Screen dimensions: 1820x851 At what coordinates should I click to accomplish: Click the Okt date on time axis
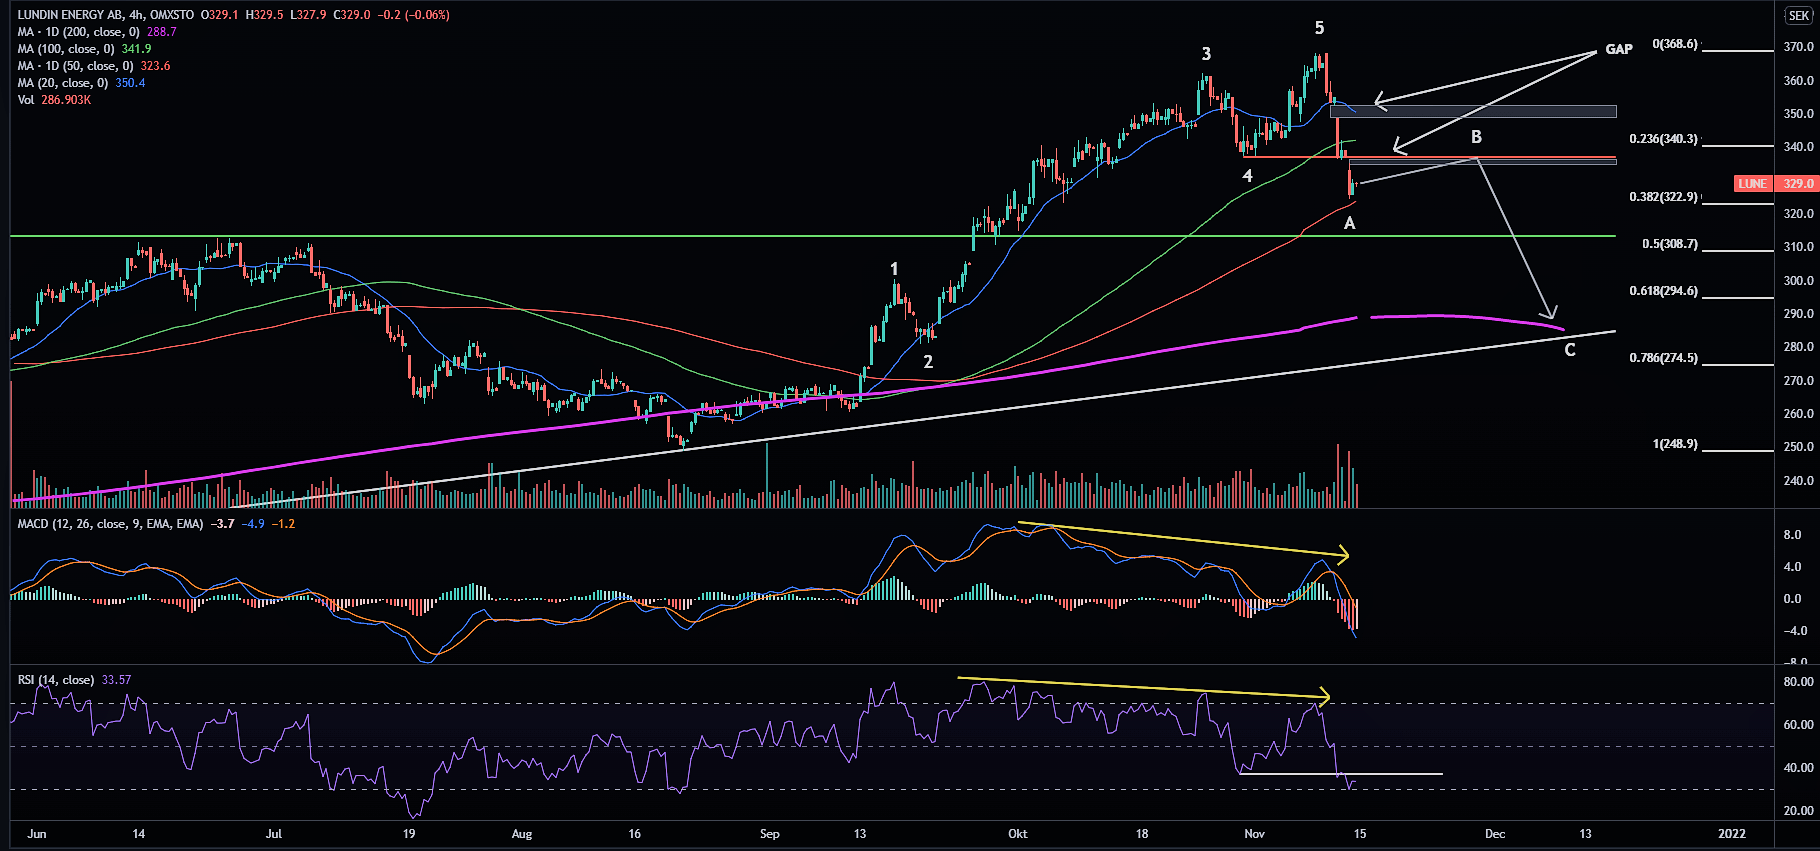click(x=1018, y=833)
